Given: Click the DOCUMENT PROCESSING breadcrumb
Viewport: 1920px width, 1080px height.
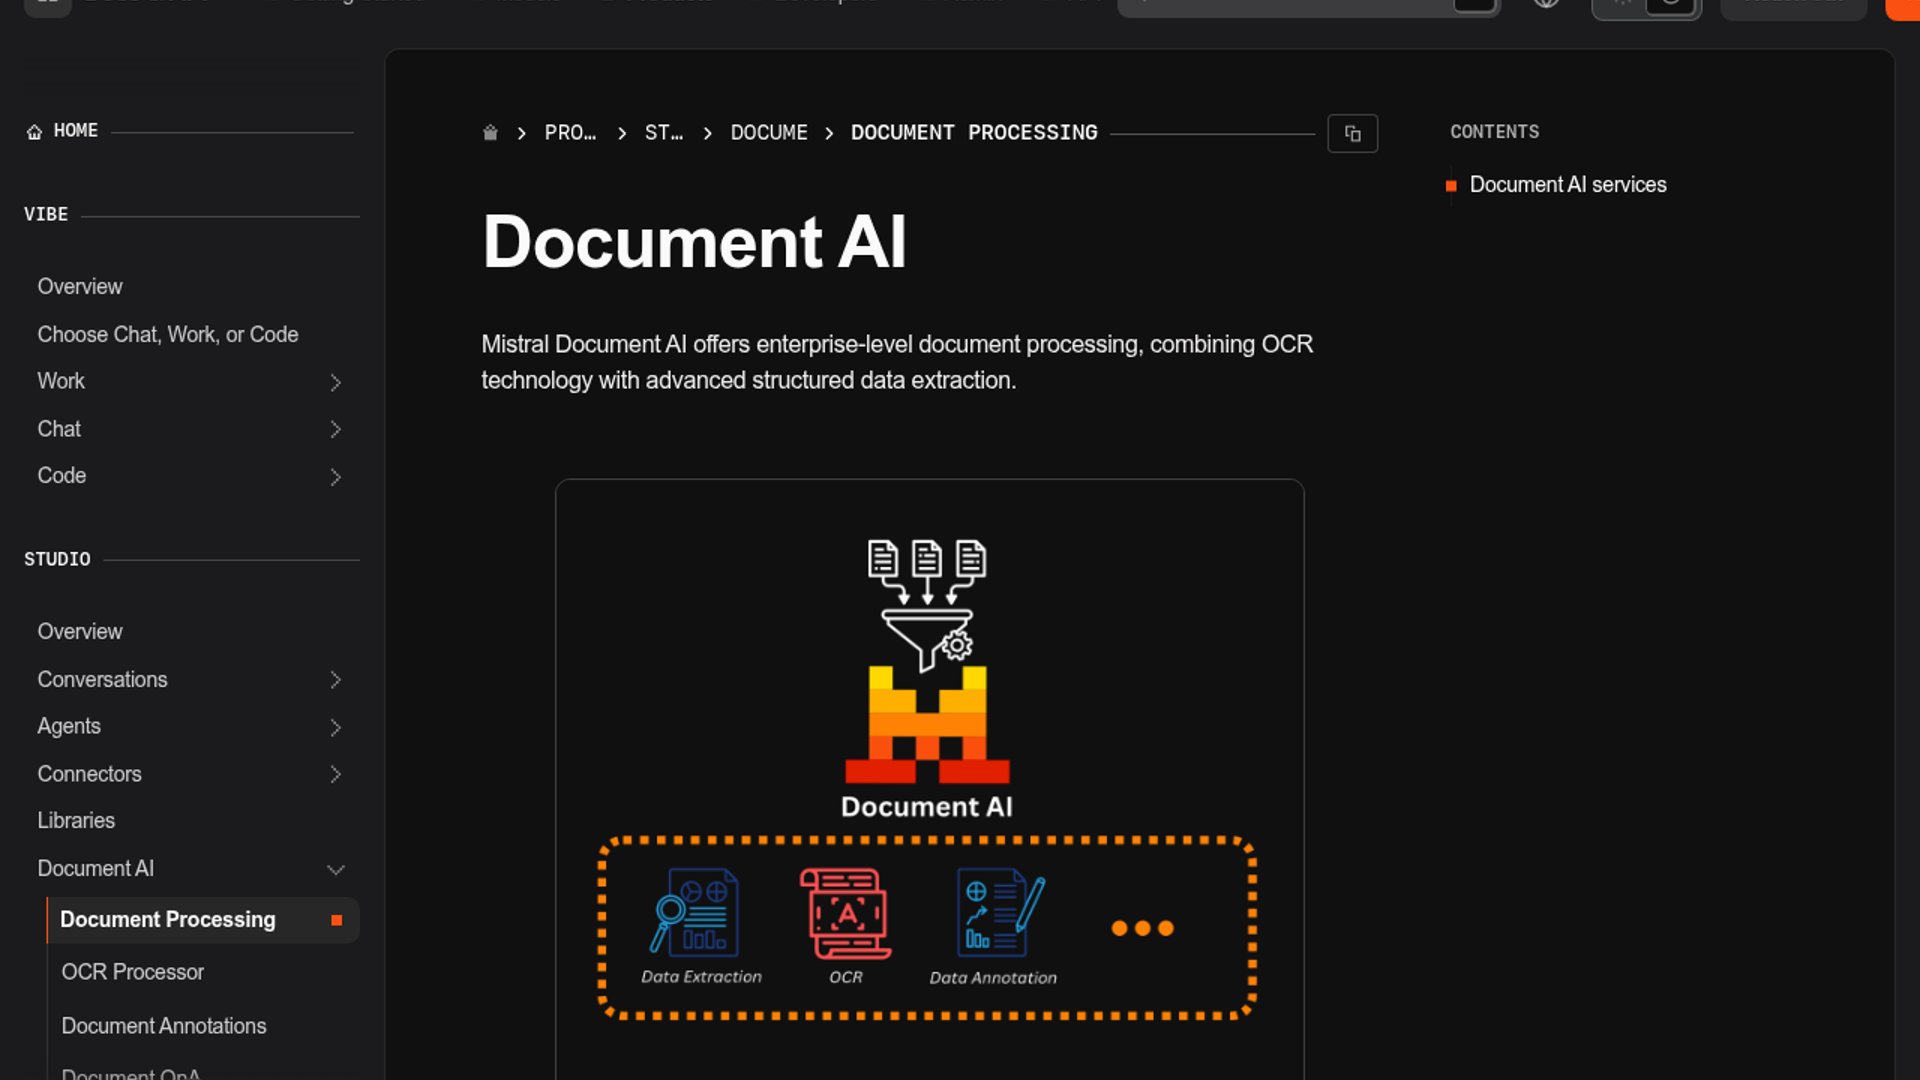Looking at the screenshot, I should (974, 133).
